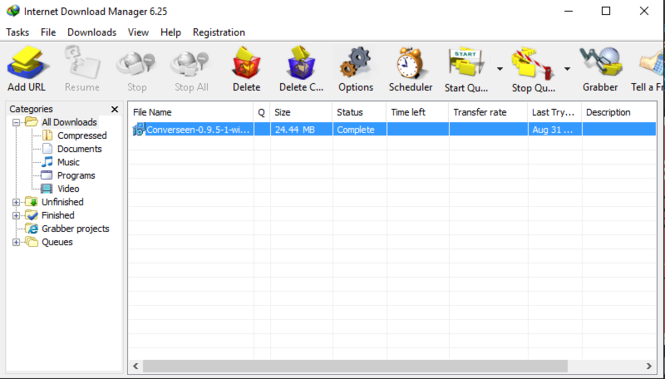Image resolution: width=665 pixels, height=379 pixels.
Task: Click the Complete status cell
Action: pyautogui.click(x=360, y=129)
